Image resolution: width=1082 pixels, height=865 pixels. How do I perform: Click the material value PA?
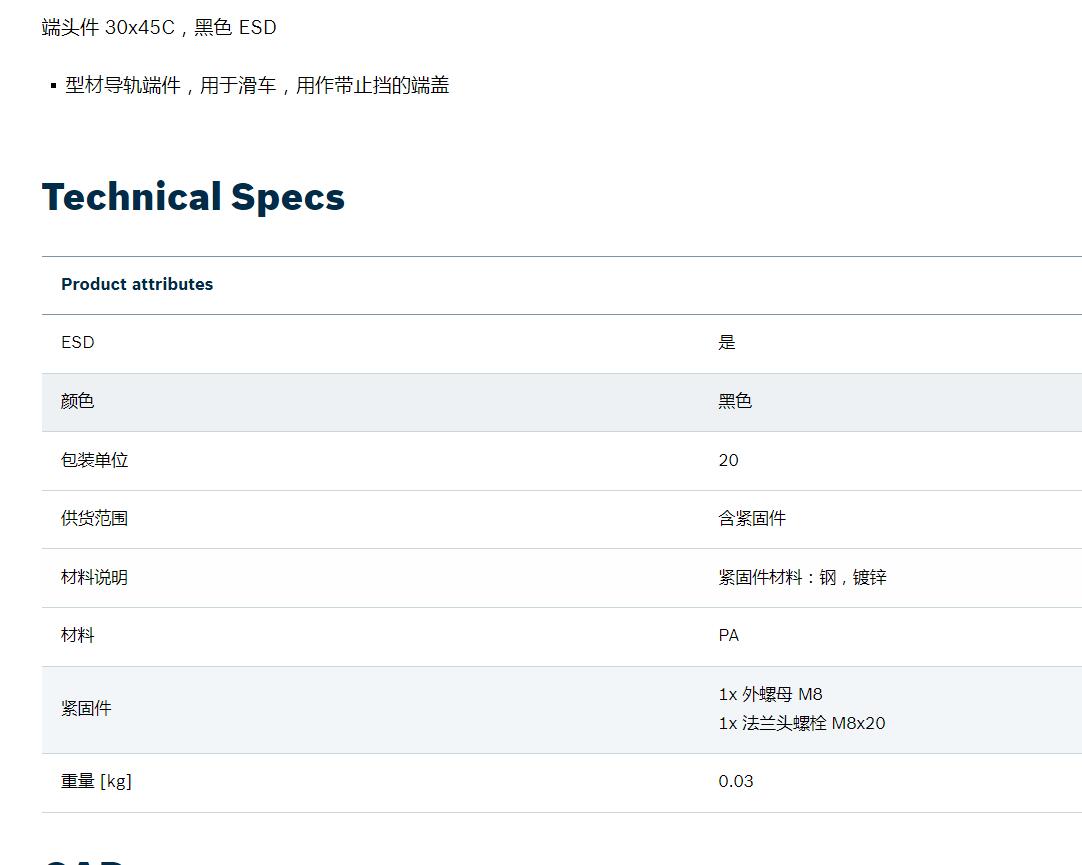[729, 635]
